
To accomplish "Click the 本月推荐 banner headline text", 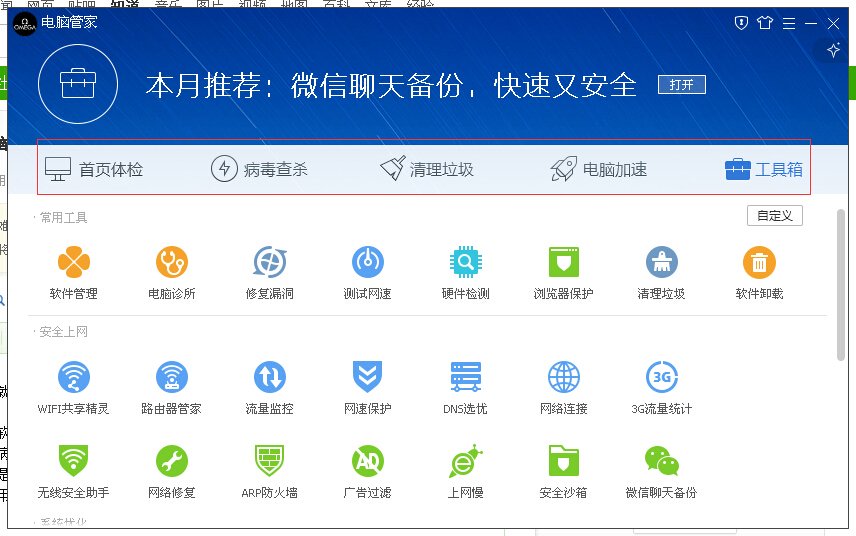I will tap(391, 86).
